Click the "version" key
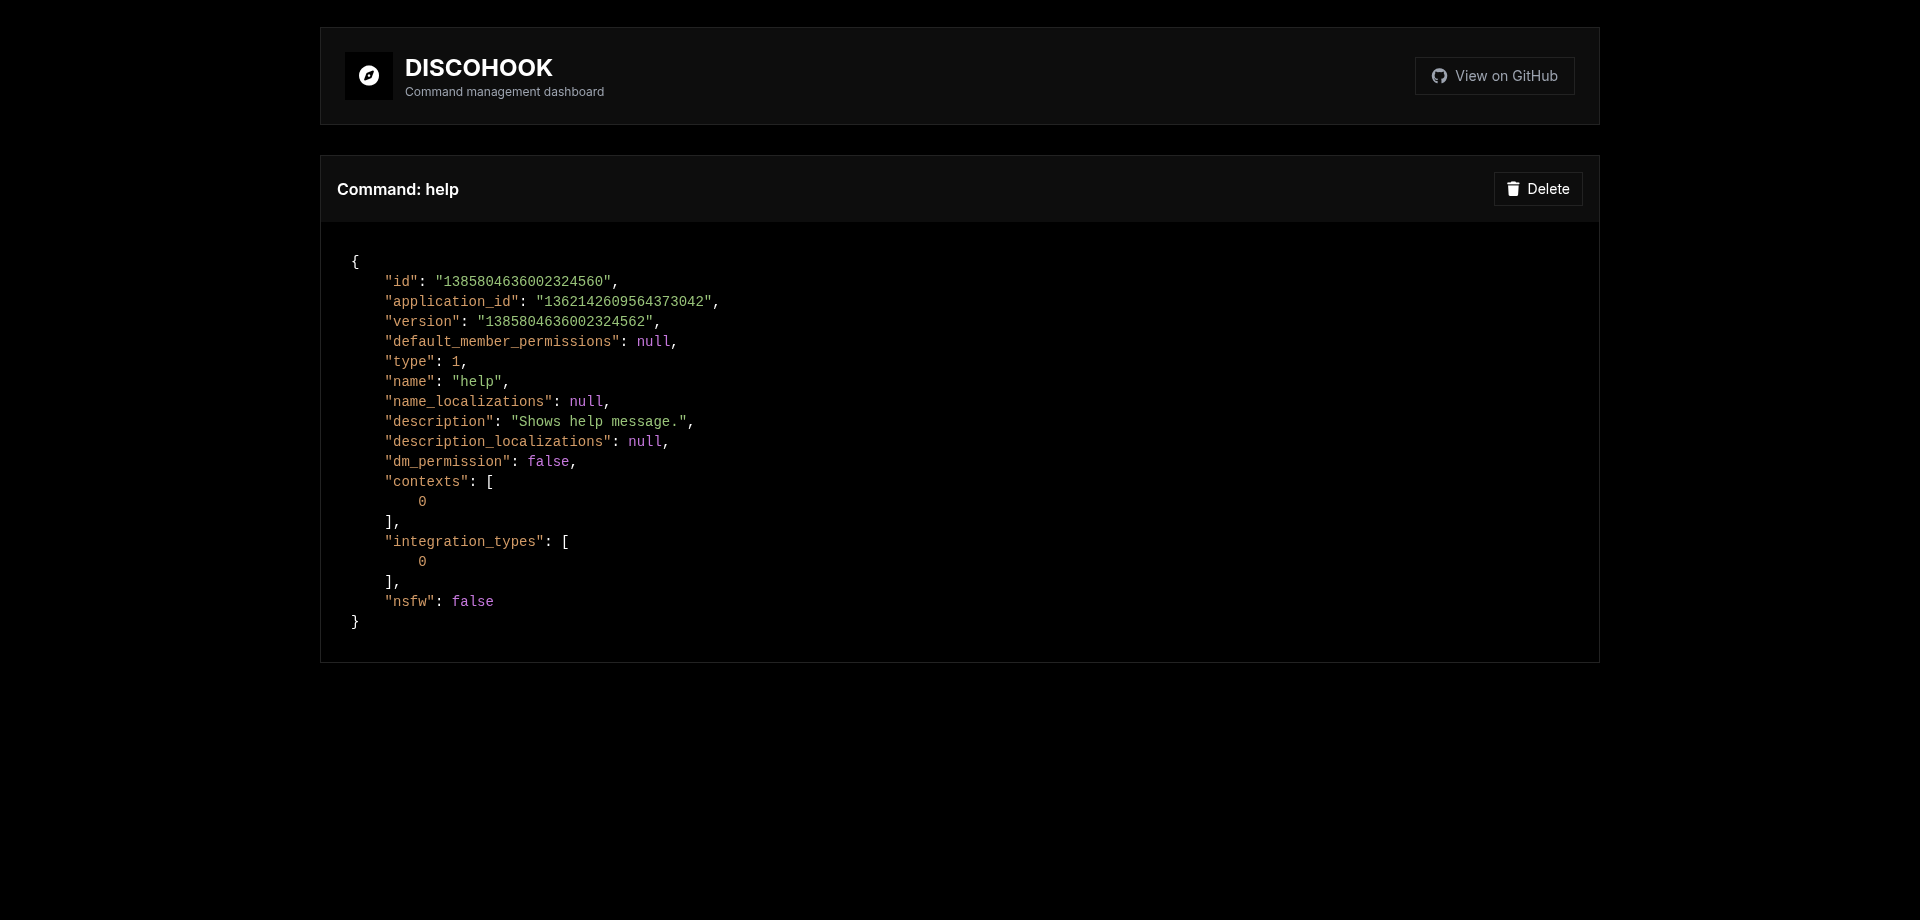This screenshot has height=920, width=1920. pyautogui.click(x=423, y=322)
